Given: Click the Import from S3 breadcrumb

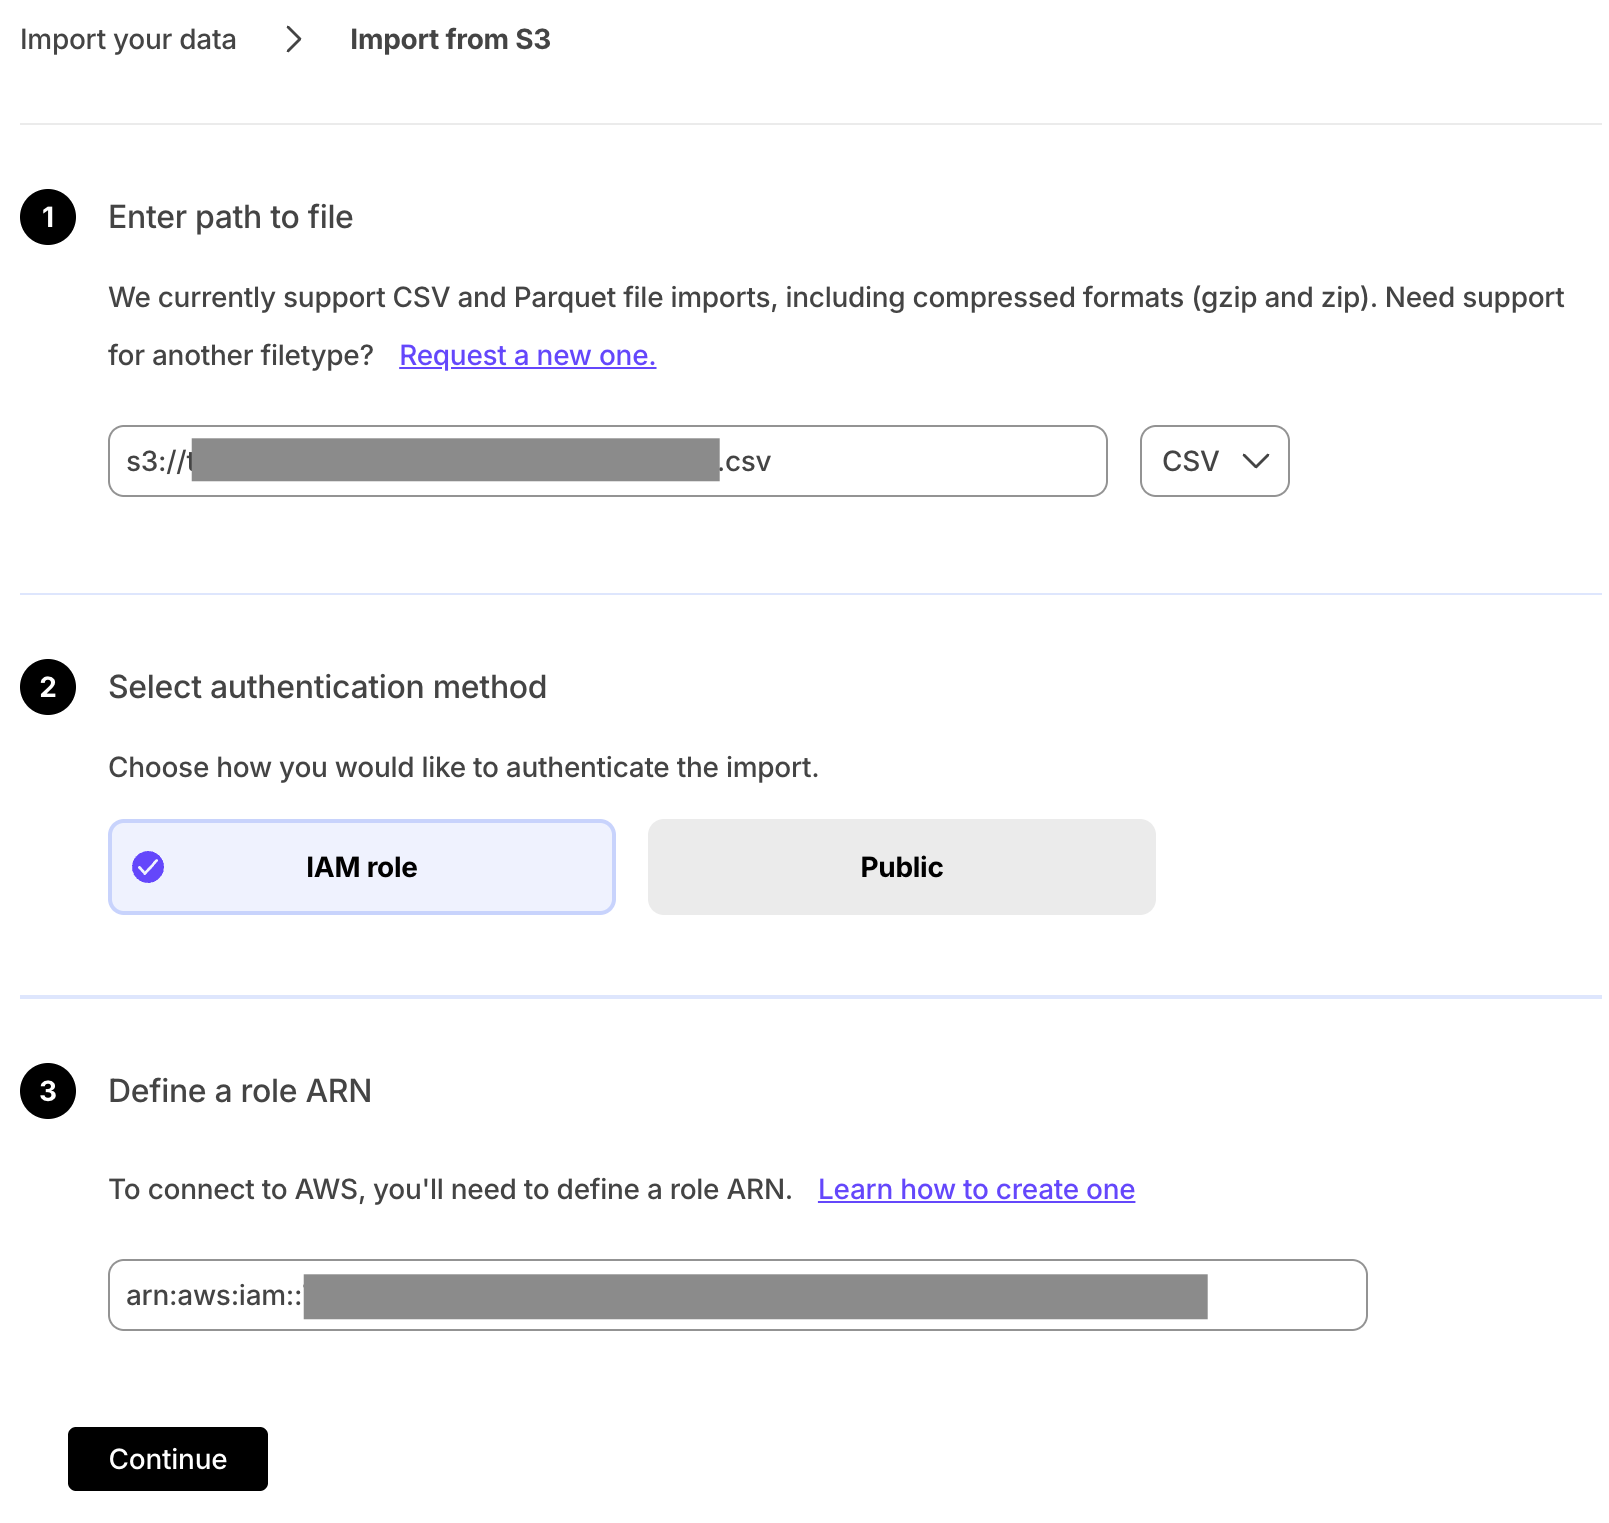Looking at the screenshot, I should pyautogui.click(x=450, y=40).
